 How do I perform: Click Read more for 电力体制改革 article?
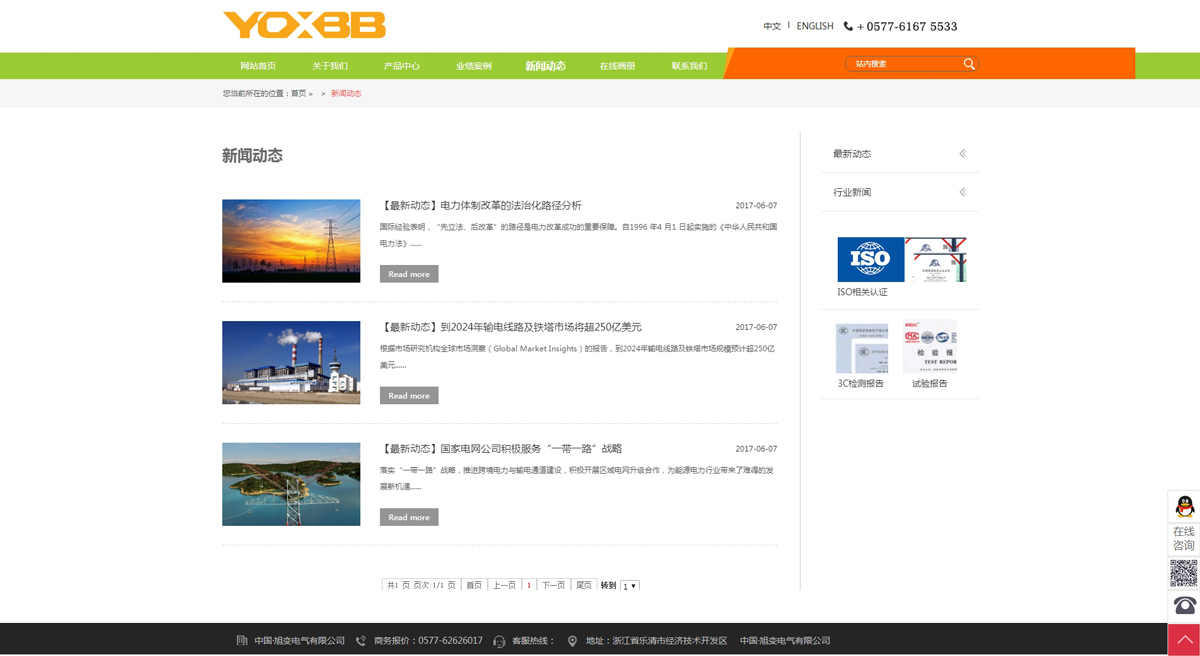[x=409, y=274]
